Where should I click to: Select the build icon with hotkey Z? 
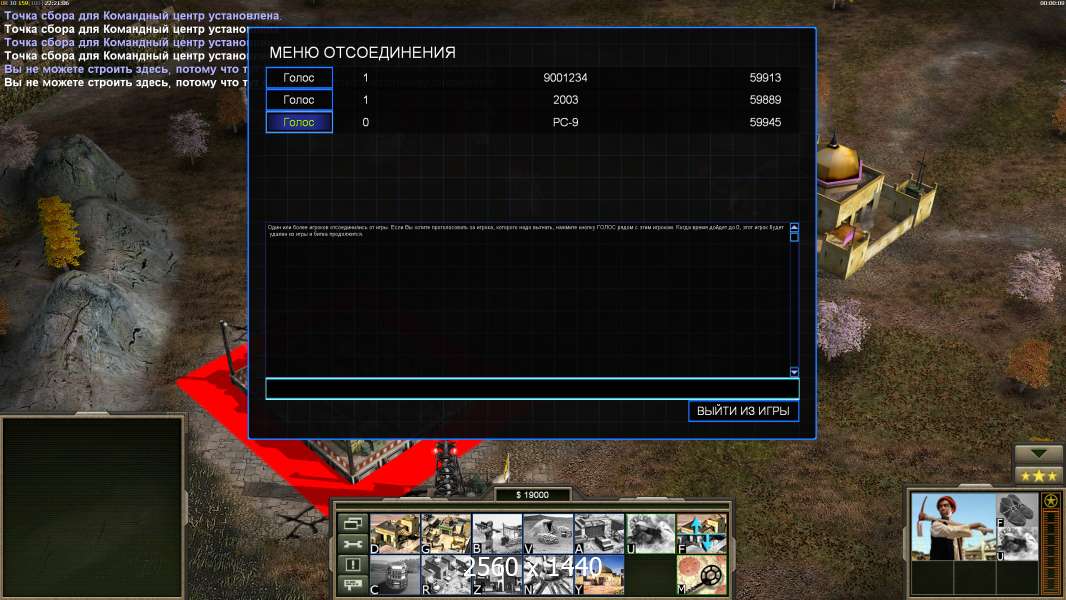(x=497, y=575)
